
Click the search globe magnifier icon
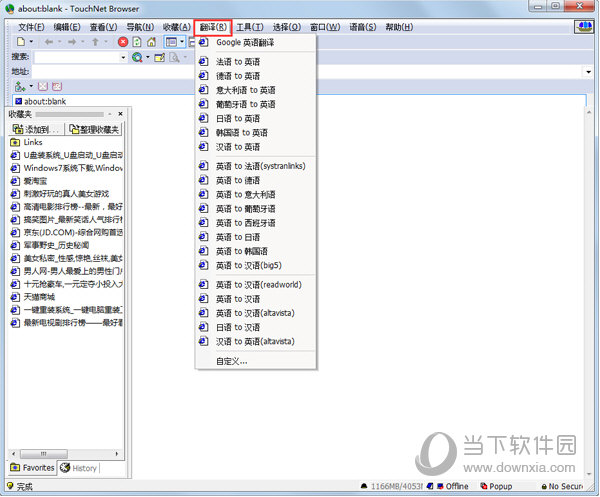click(137, 57)
